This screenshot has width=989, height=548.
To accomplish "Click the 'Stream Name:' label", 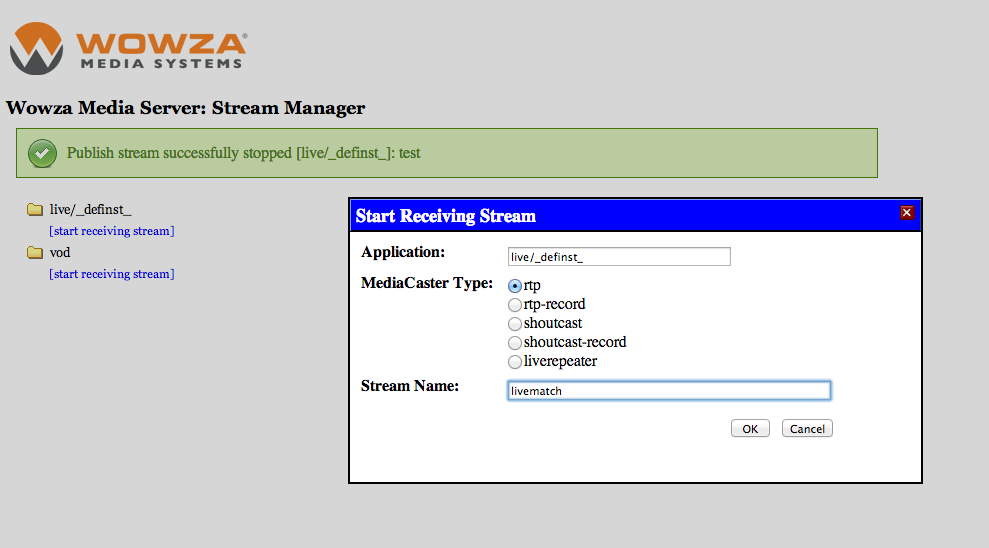I will (410, 386).
